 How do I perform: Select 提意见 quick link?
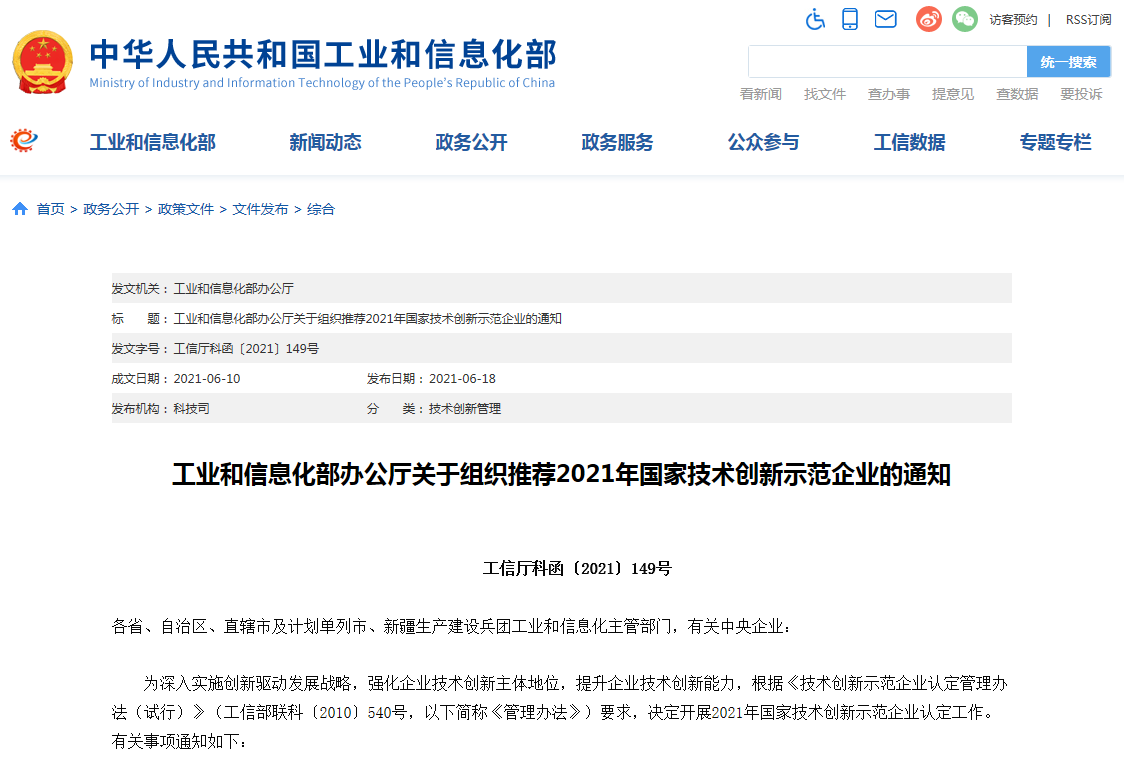click(x=953, y=94)
